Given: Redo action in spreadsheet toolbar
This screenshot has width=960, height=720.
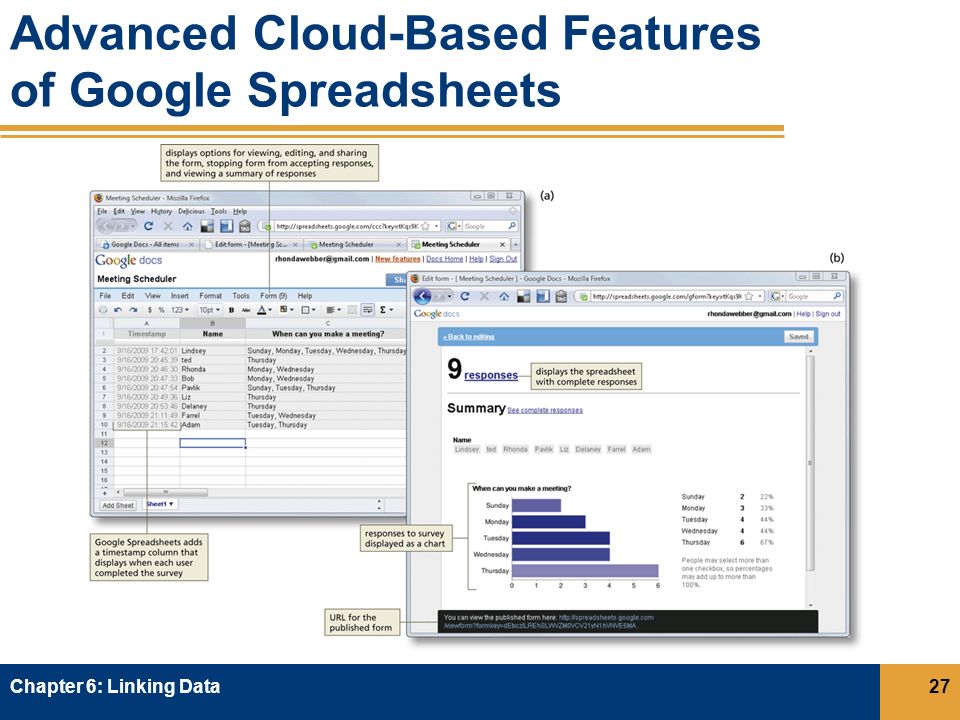Looking at the screenshot, I should (x=132, y=310).
